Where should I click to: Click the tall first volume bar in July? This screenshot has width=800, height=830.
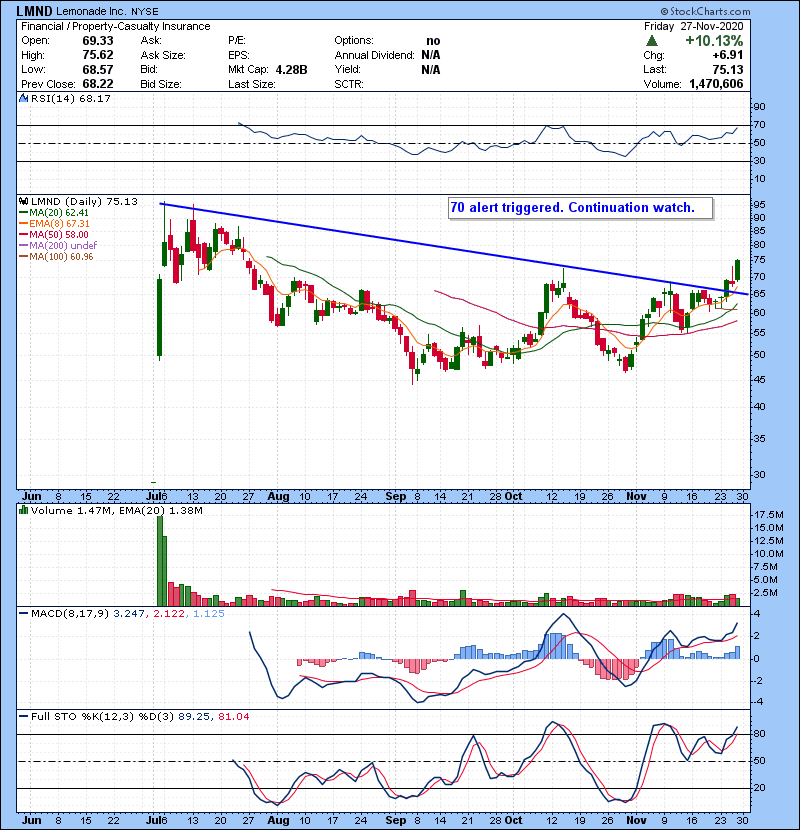point(160,561)
